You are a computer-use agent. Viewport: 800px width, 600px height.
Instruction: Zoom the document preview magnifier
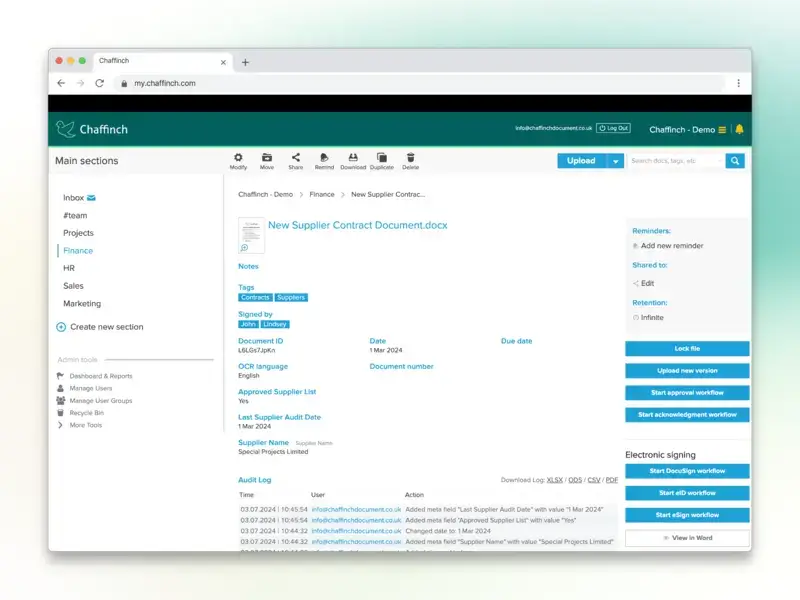pos(244,247)
